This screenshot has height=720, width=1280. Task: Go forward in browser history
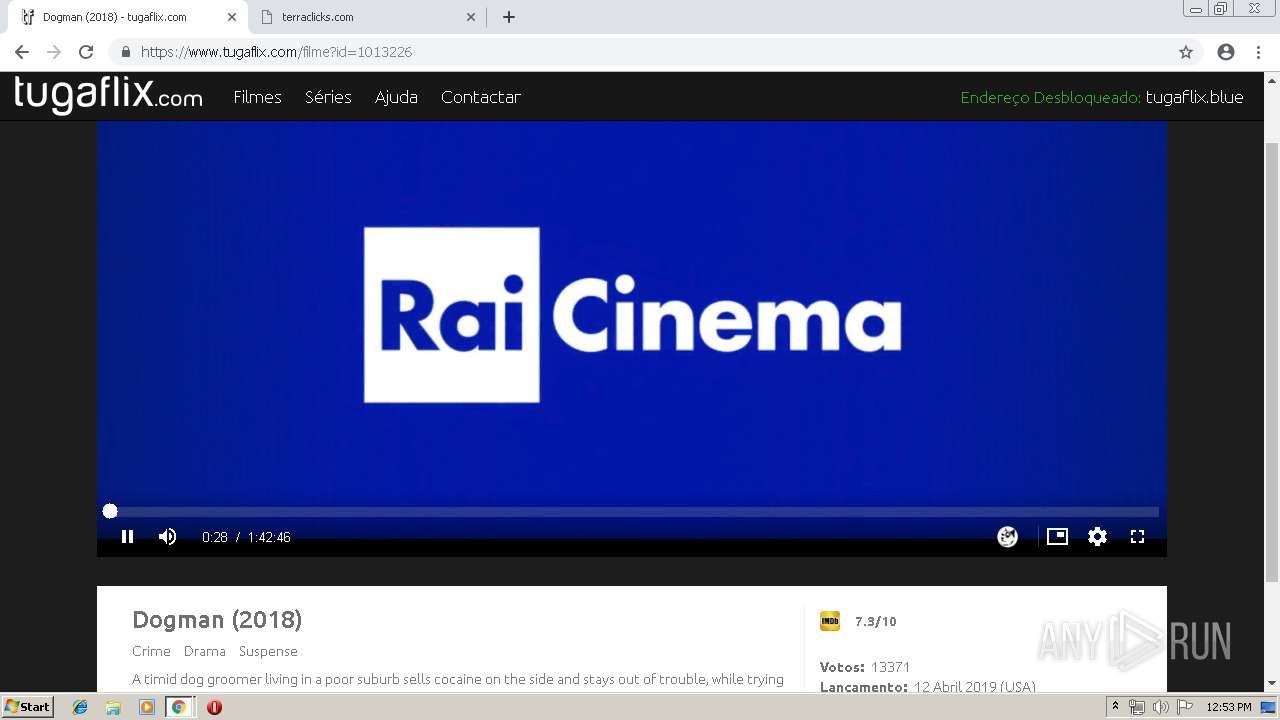[54, 52]
